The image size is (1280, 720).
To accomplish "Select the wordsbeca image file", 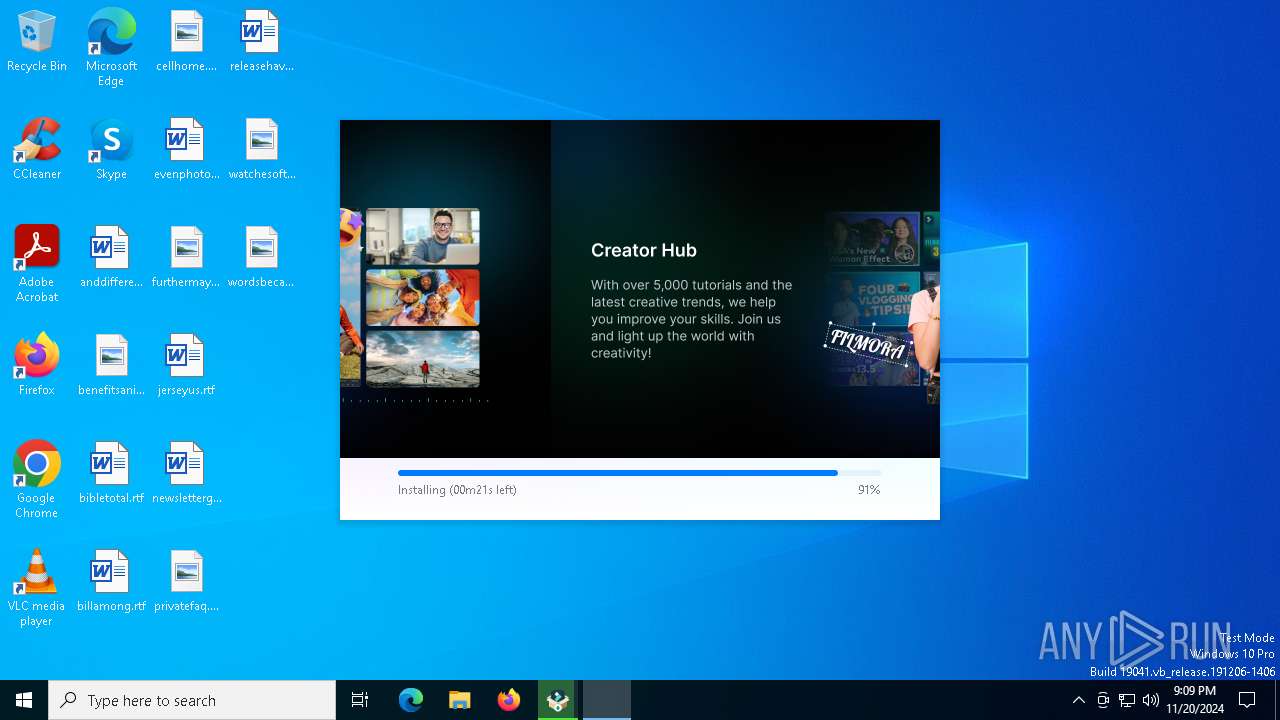I will (x=261, y=258).
